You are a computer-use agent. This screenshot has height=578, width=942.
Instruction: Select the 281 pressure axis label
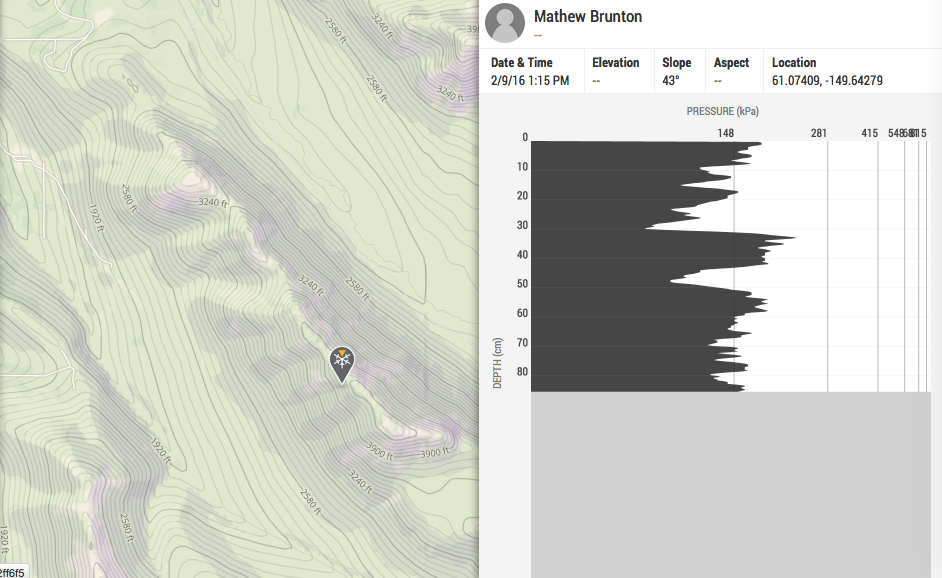(819, 133)
